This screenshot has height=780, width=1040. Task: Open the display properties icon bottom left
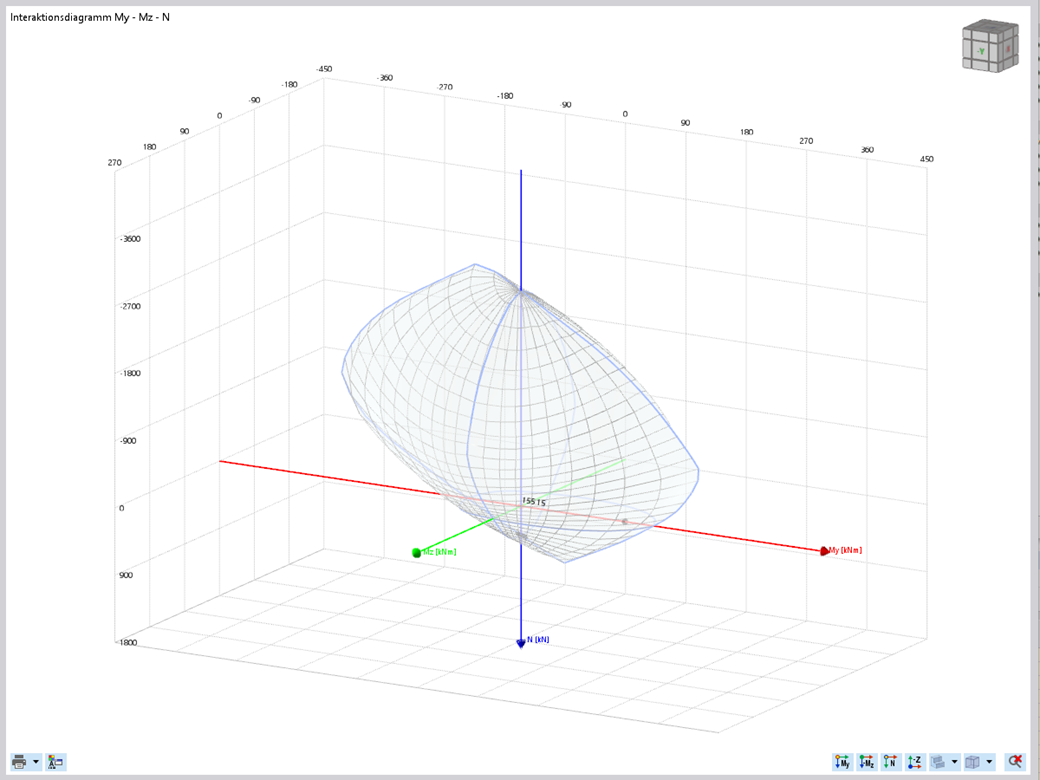55,762
